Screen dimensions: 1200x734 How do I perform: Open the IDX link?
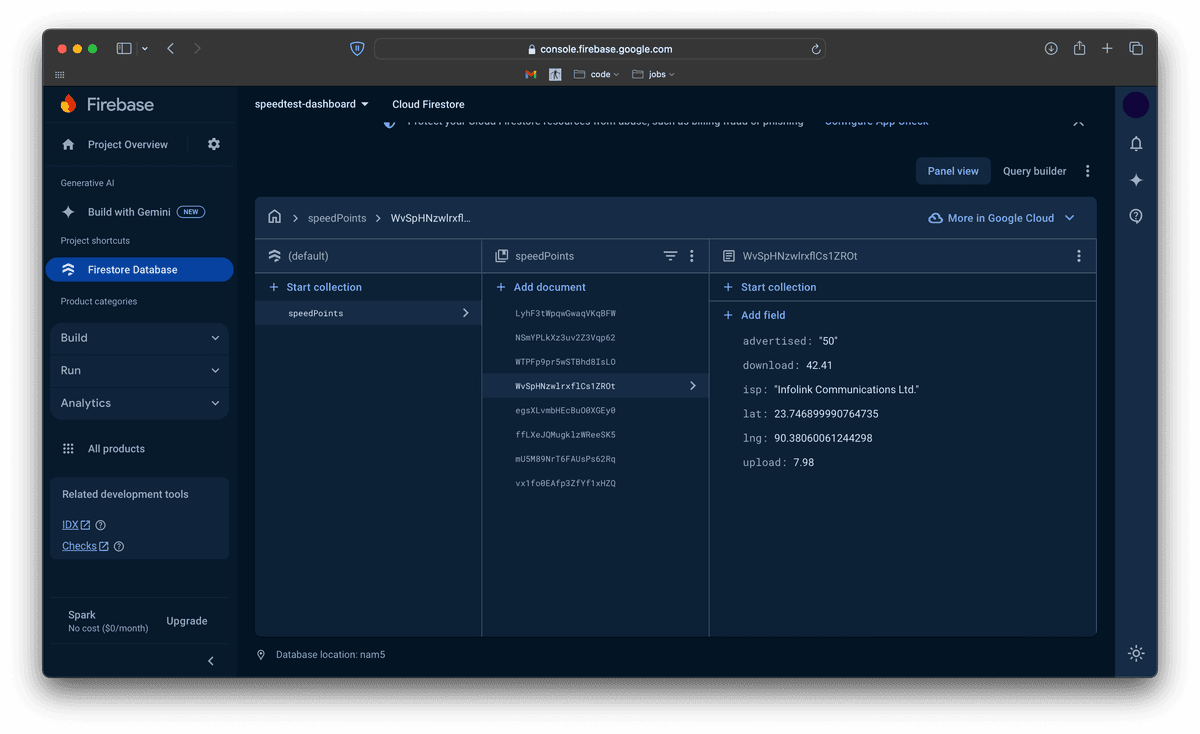click(76, 525)
